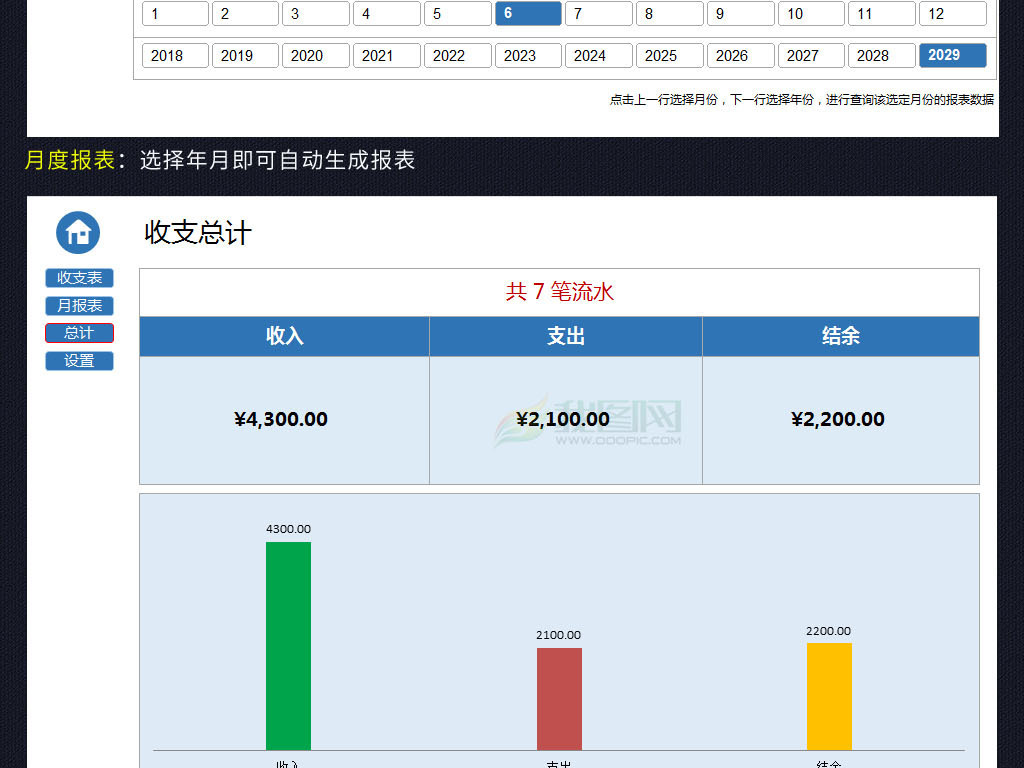Image resolution: width=1024 pixels, height=768 pixels.
Task: Click the ¥2,200.00 balance cell
Action: coord(840,419)
